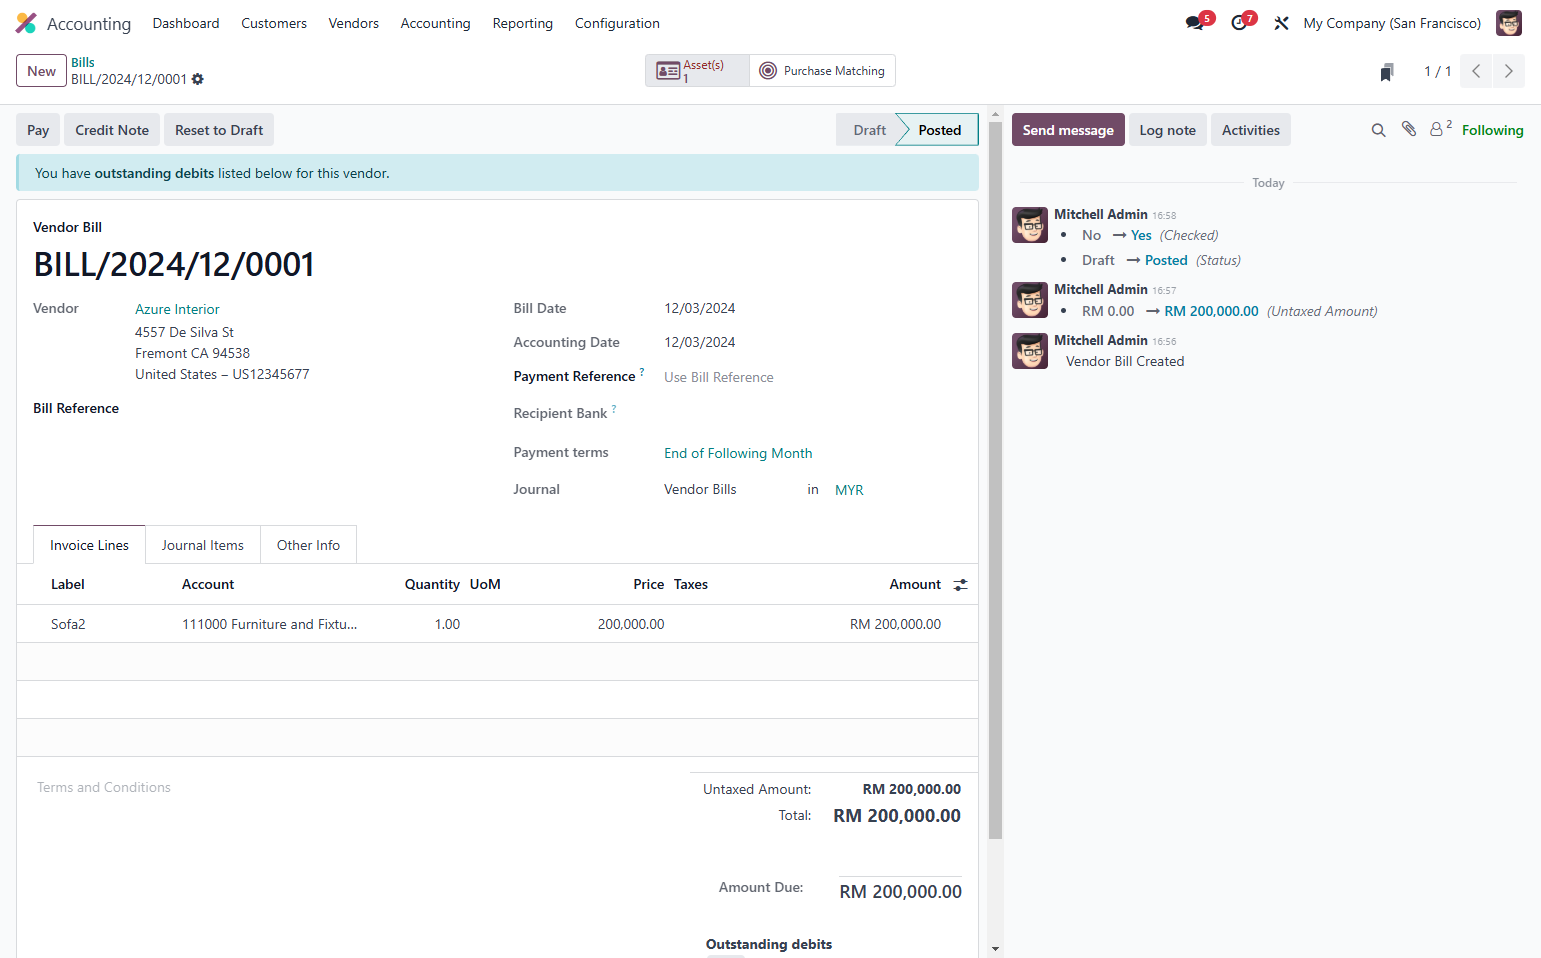The height and width of the screenshot is (958, 1541).
Task: Open End of Following Month payment terms
Action: click(738, 453)
